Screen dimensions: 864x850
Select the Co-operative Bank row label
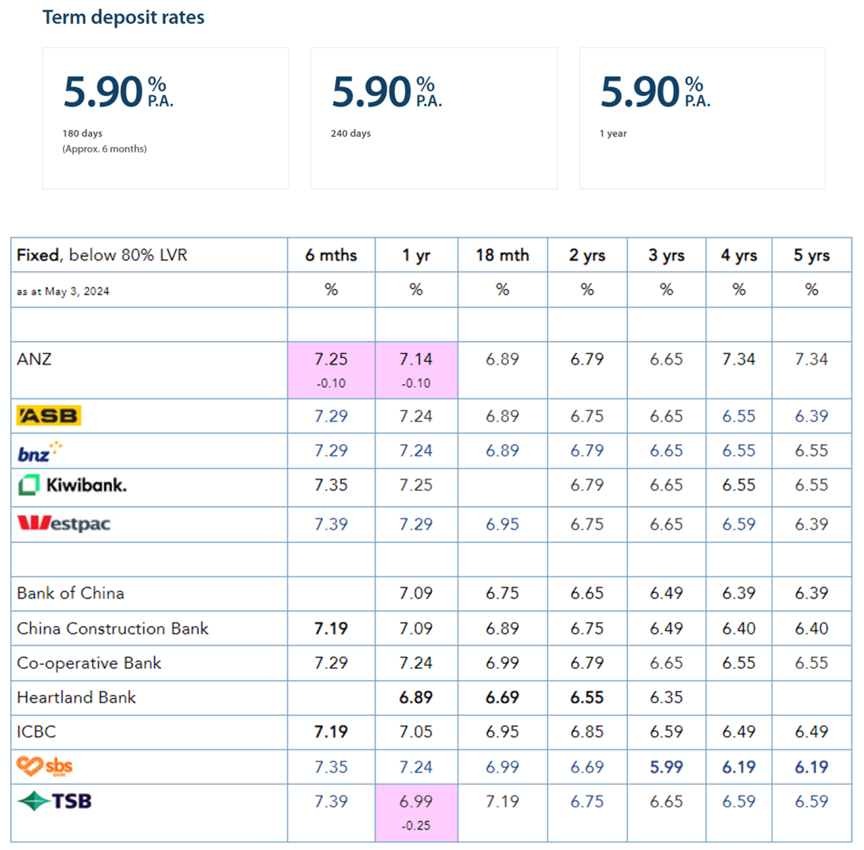[x=89, y=663]
